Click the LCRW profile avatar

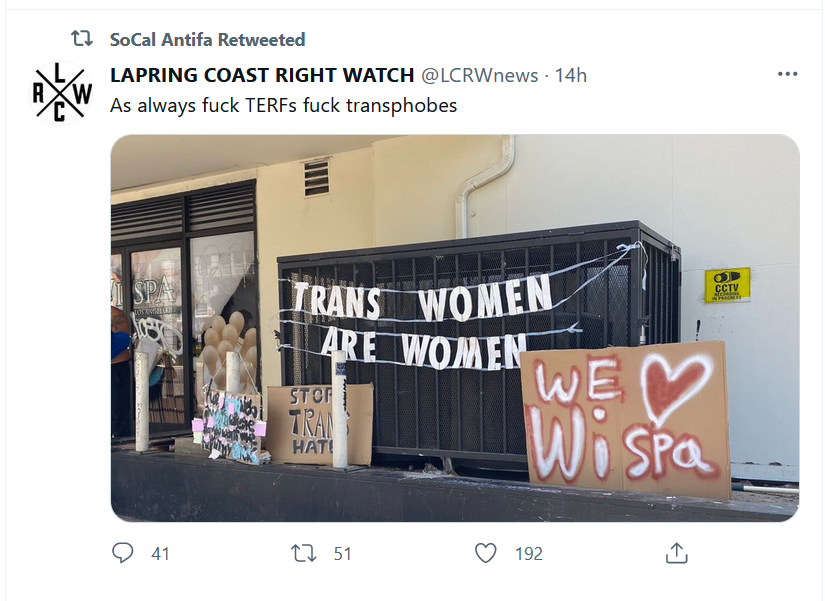pos(61,93)
